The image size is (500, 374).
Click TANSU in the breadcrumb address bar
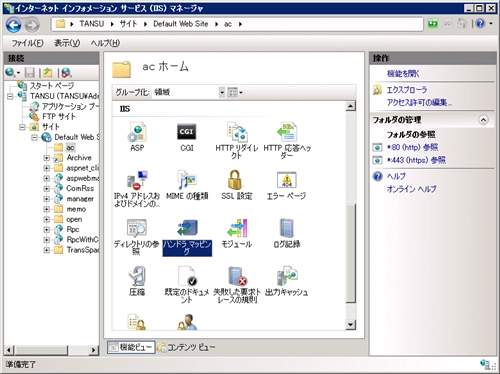click(x=92, y=24)
